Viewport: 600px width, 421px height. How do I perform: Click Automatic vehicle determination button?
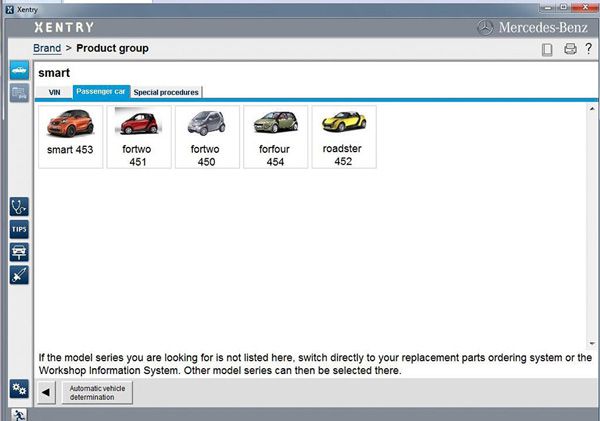tap(97, 393)
